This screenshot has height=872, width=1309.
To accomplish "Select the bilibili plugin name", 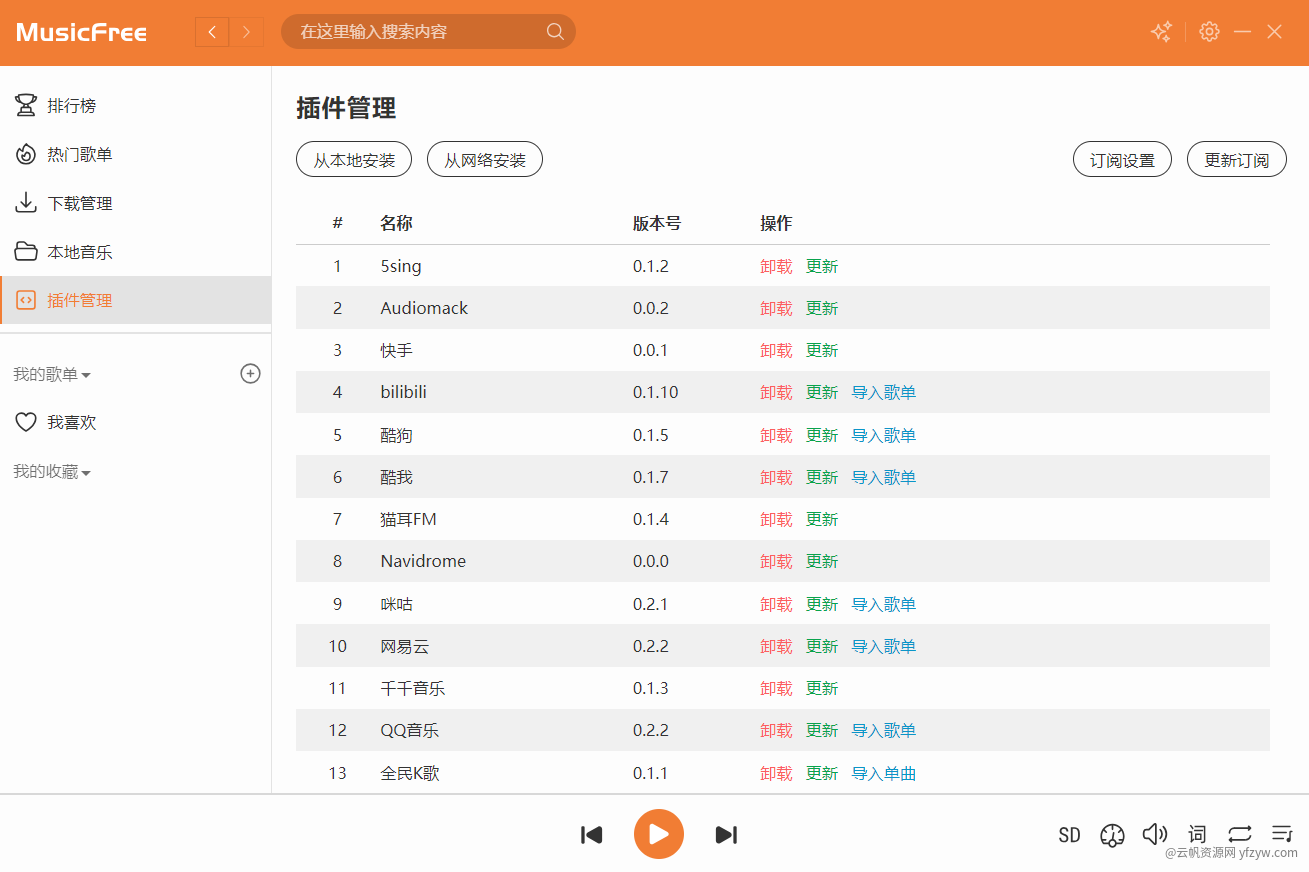I will coord(404,392).
